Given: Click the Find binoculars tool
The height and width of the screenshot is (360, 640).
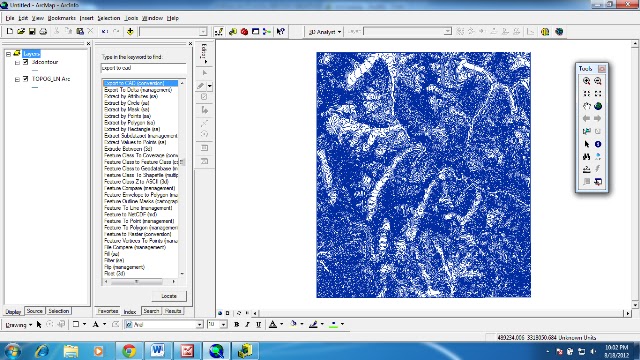Looking at the screenshot, I should (587, 157).
